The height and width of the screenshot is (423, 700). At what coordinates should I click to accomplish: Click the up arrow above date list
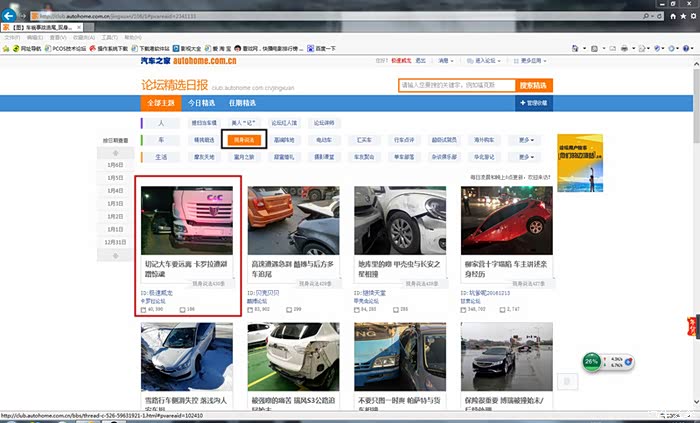[x=116, y=152]
